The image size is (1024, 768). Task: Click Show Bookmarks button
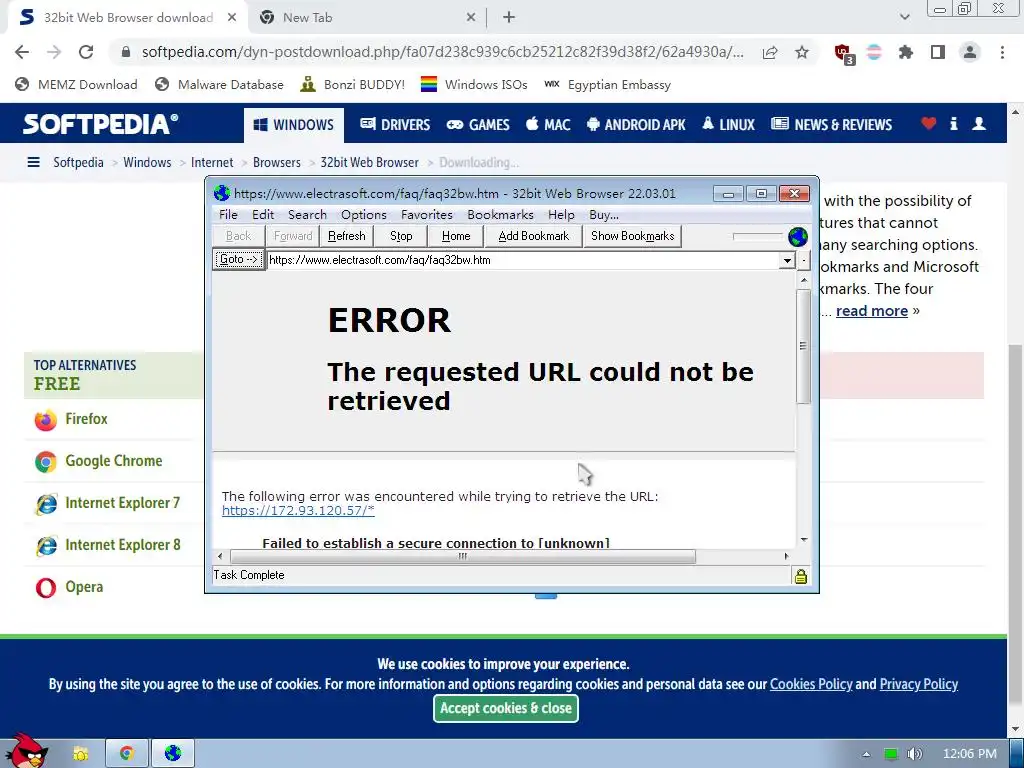point(632,236)
